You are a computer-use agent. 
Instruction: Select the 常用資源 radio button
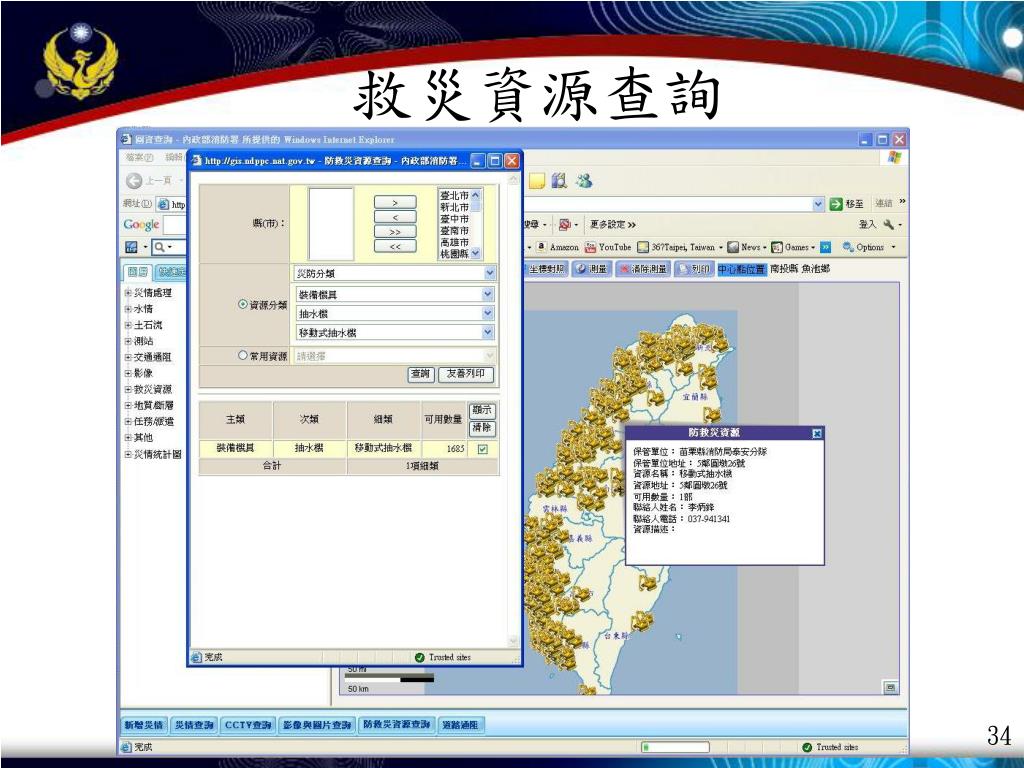click(243, 355)
